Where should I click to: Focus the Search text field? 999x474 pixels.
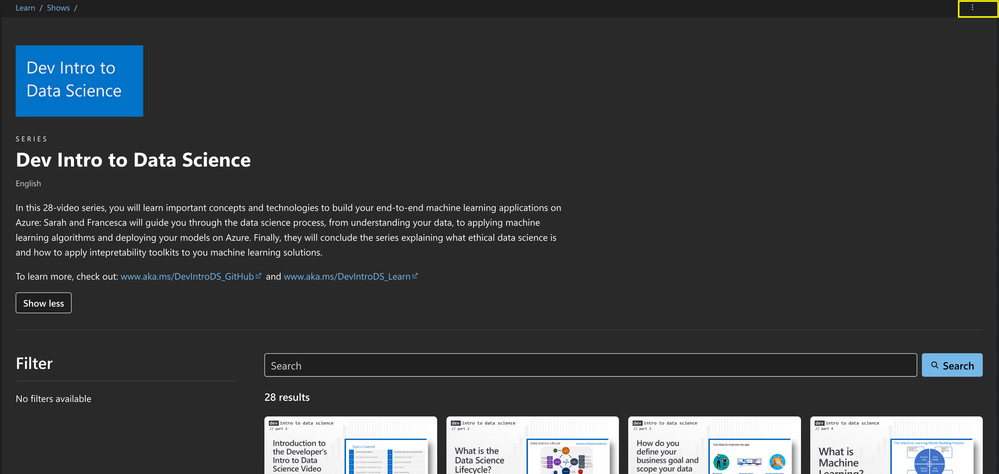tap(590, 365)
